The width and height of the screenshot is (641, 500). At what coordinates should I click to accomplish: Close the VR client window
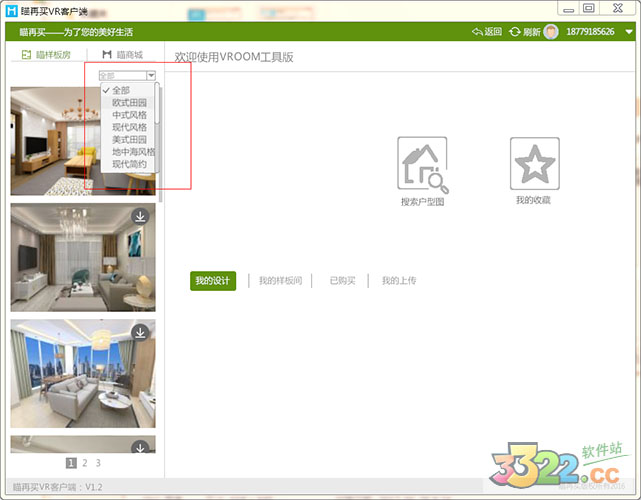tap(618, 8)
